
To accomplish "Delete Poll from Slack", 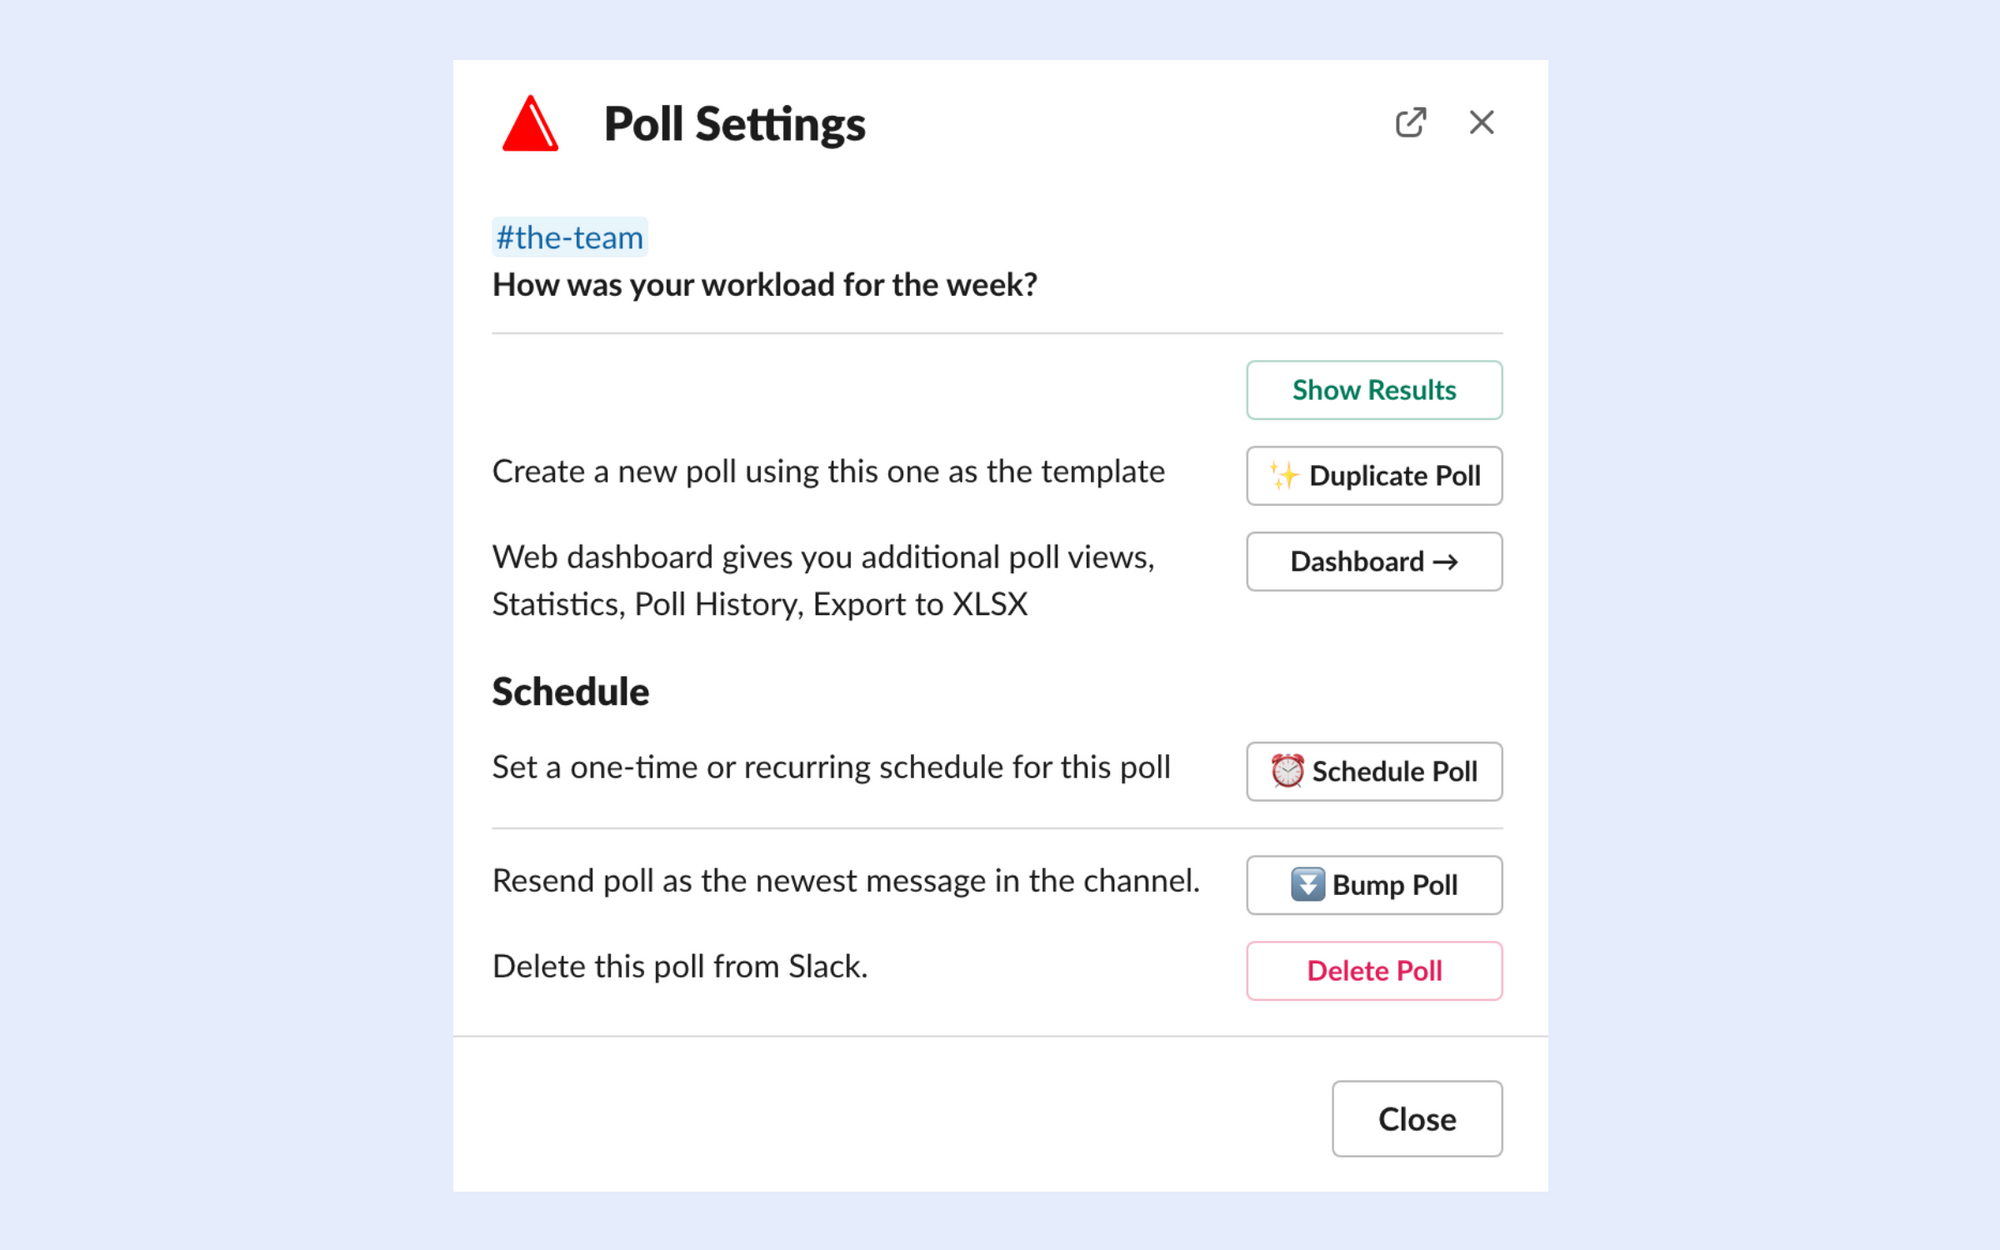I will pyautogui.click(x=1374, y=971).
